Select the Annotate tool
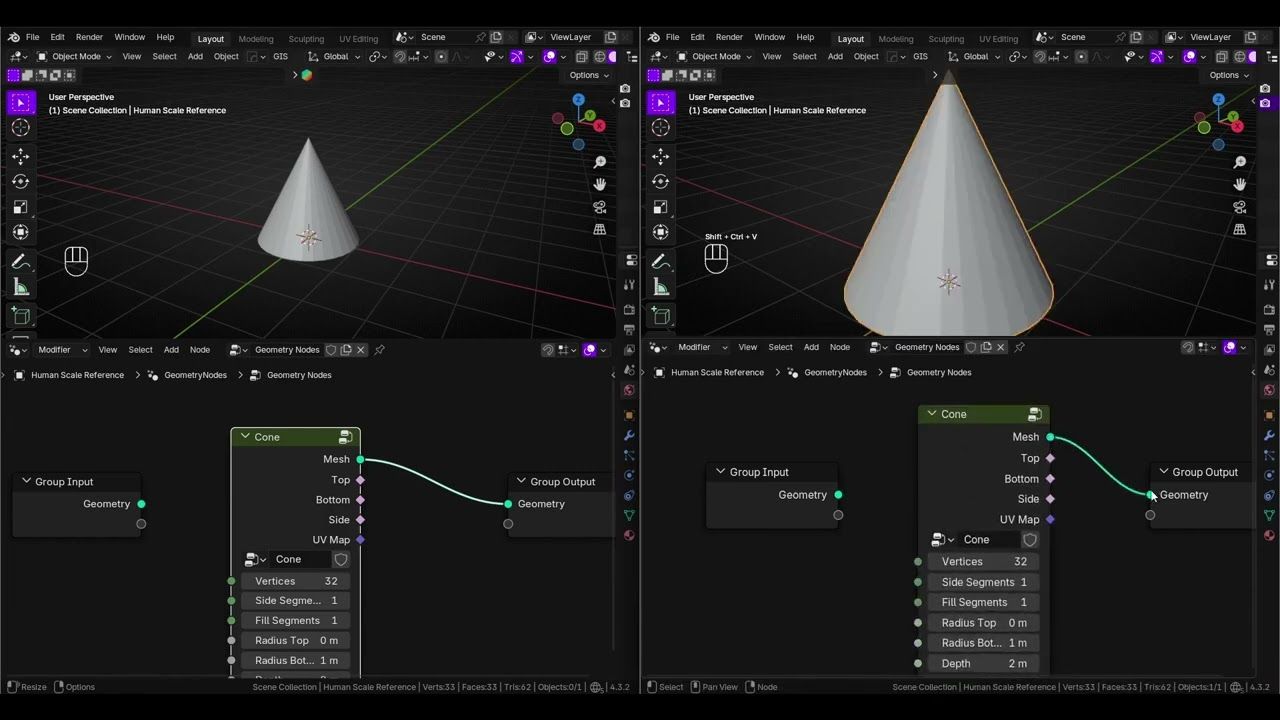 21,261
